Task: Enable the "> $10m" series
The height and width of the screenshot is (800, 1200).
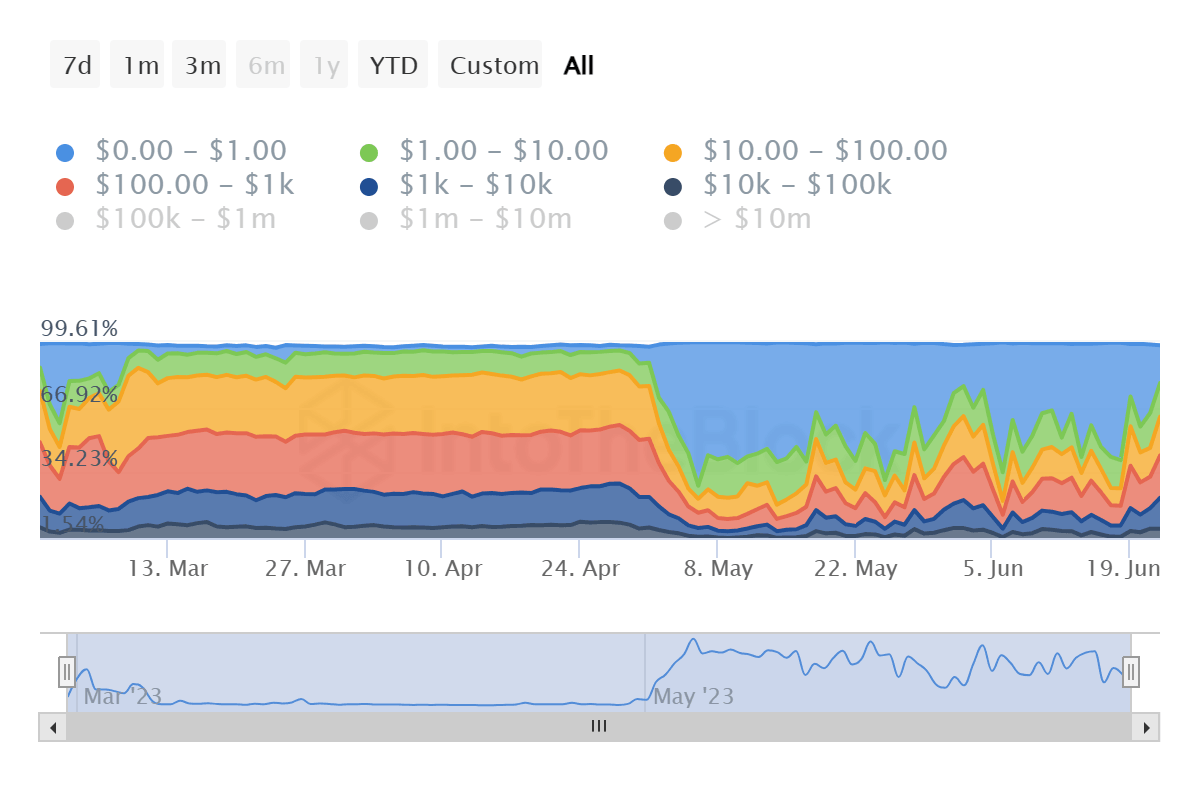Action: pyautogui.click(x=673, y=219)
